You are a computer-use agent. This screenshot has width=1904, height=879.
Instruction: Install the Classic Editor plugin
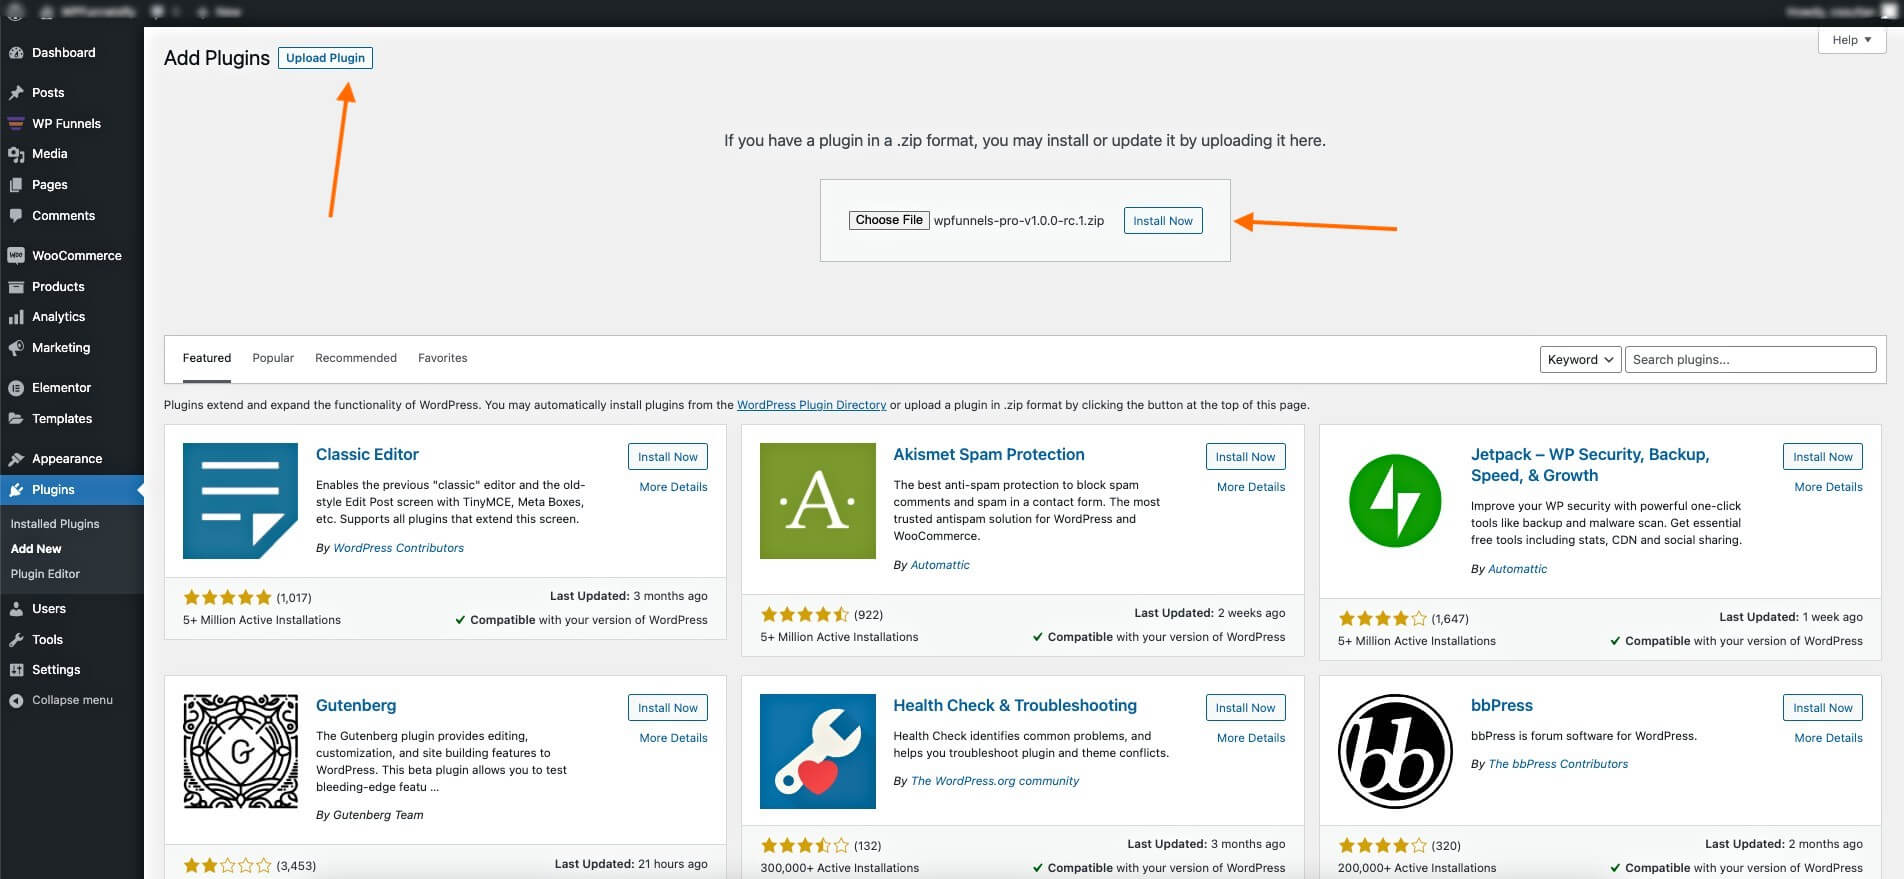[668, 457]
